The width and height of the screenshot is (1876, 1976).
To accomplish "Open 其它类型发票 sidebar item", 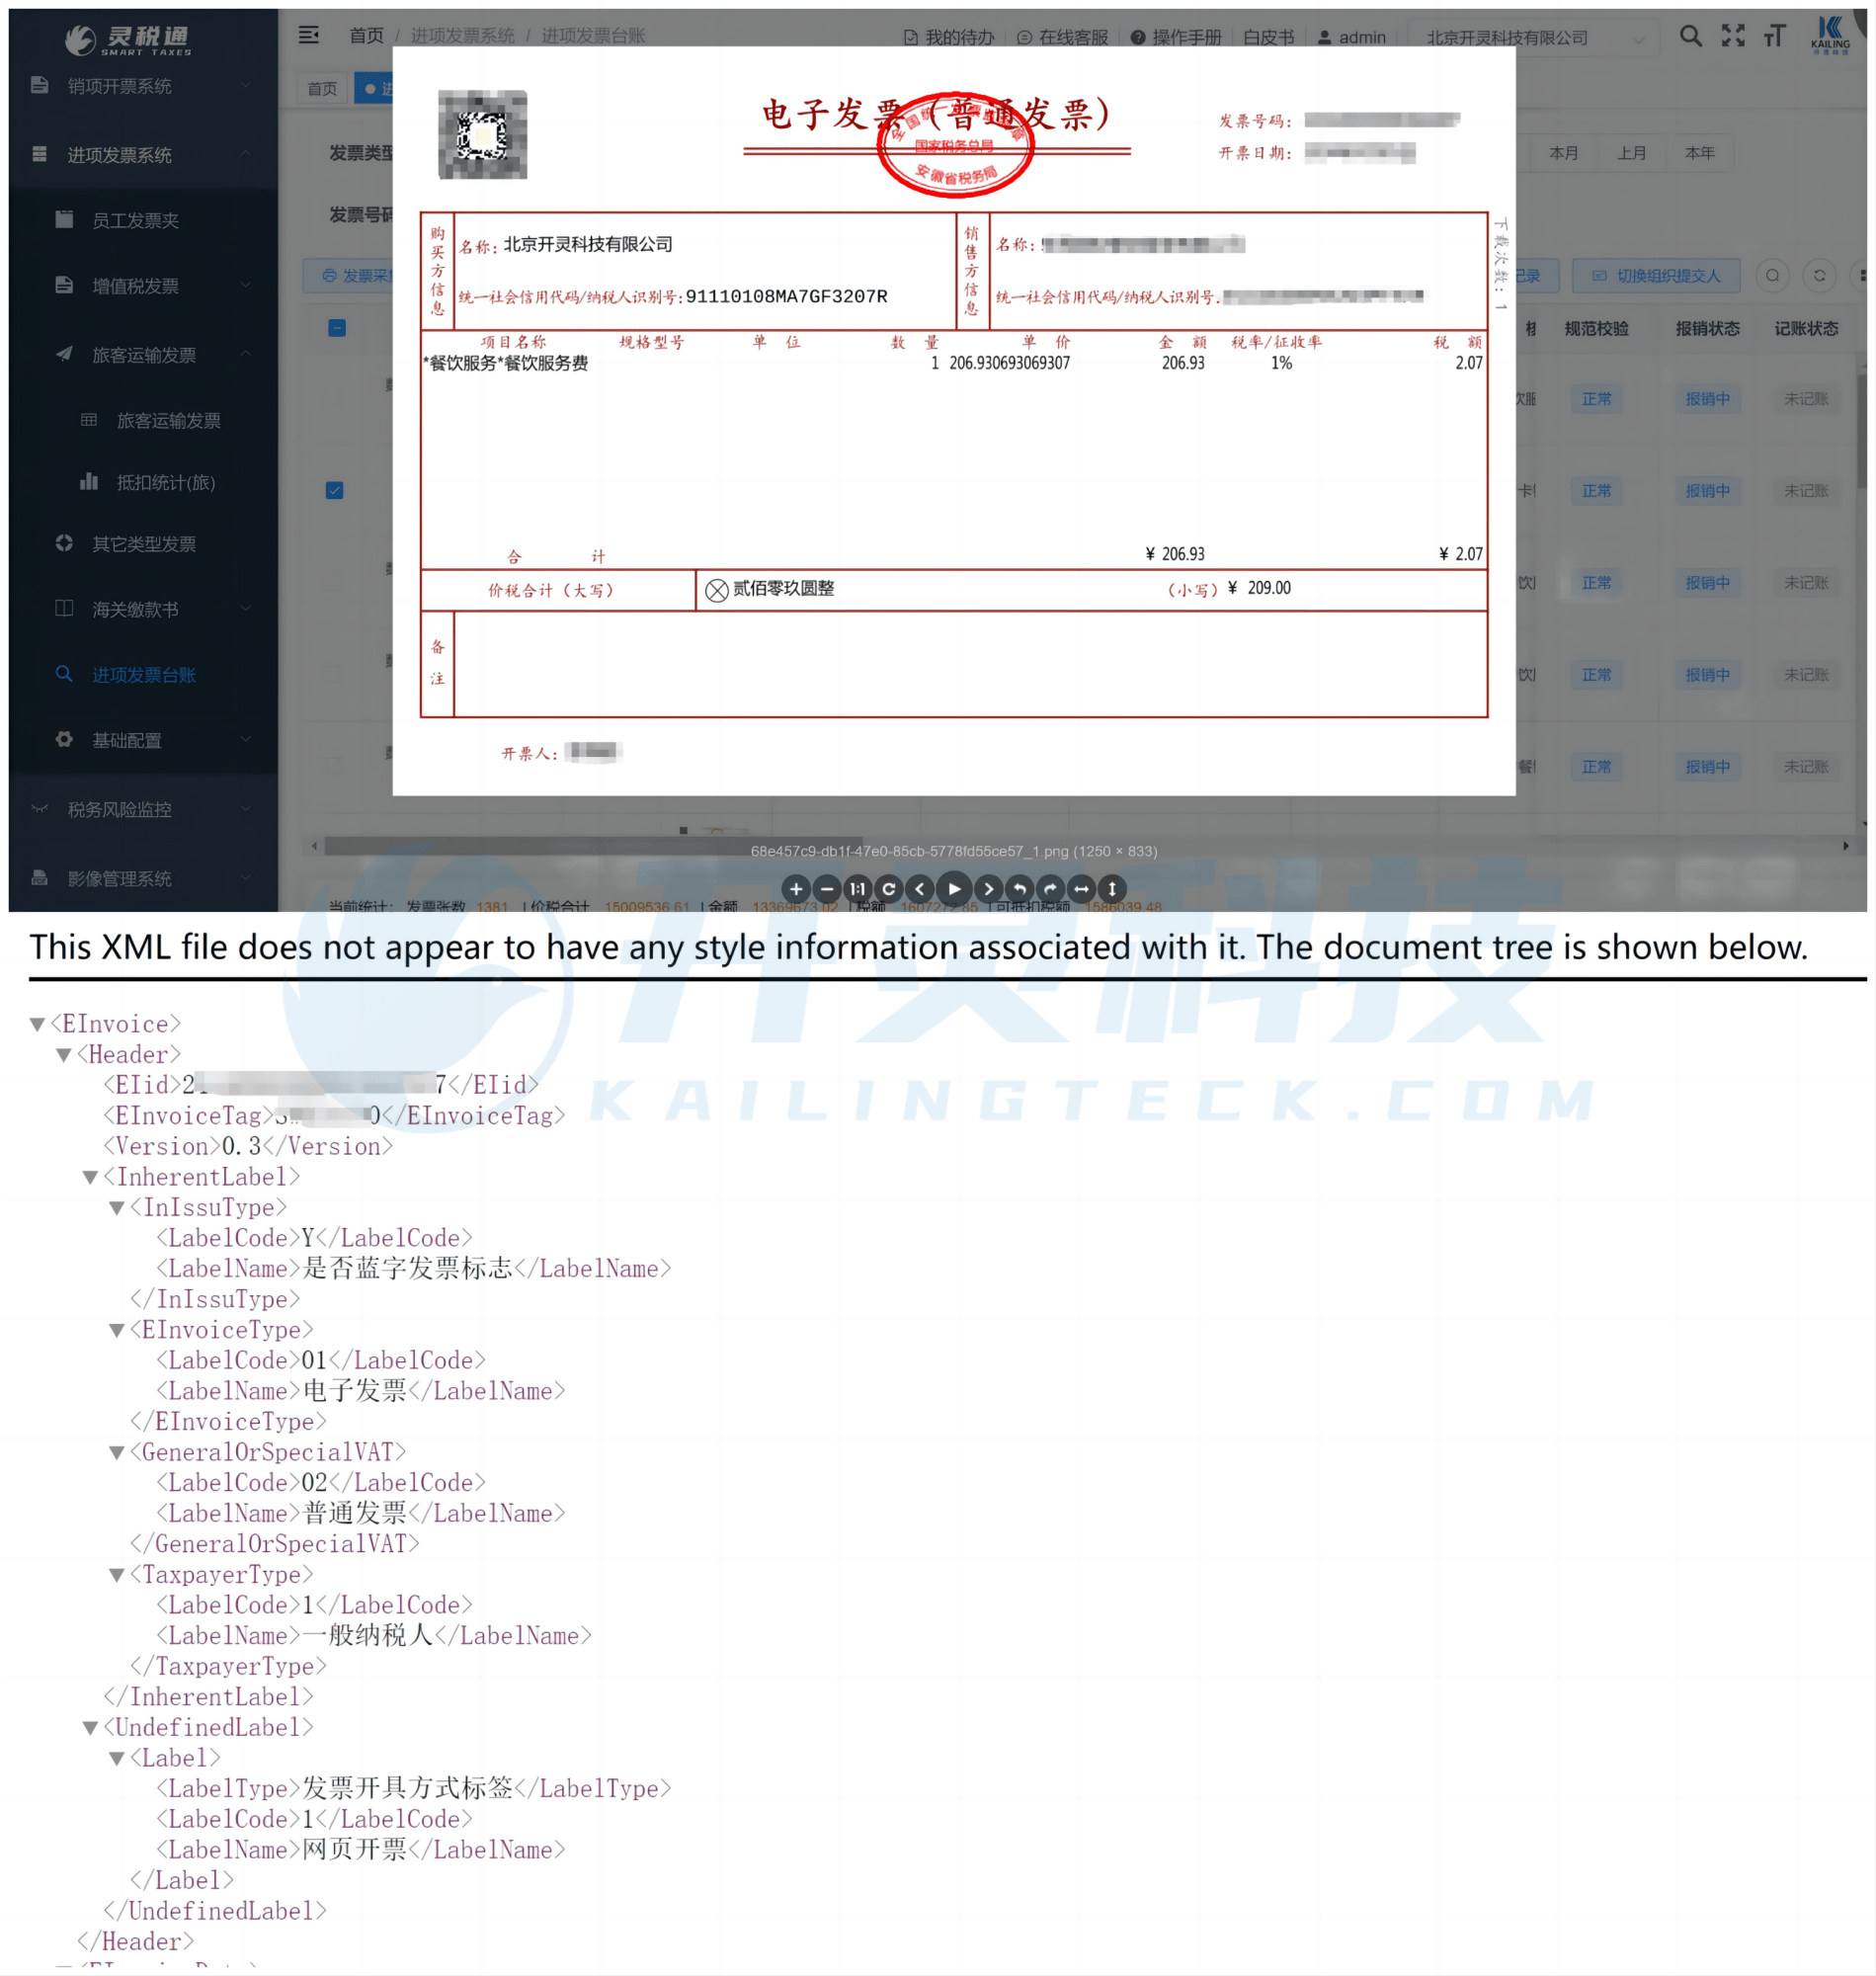I will pos(143,544).
